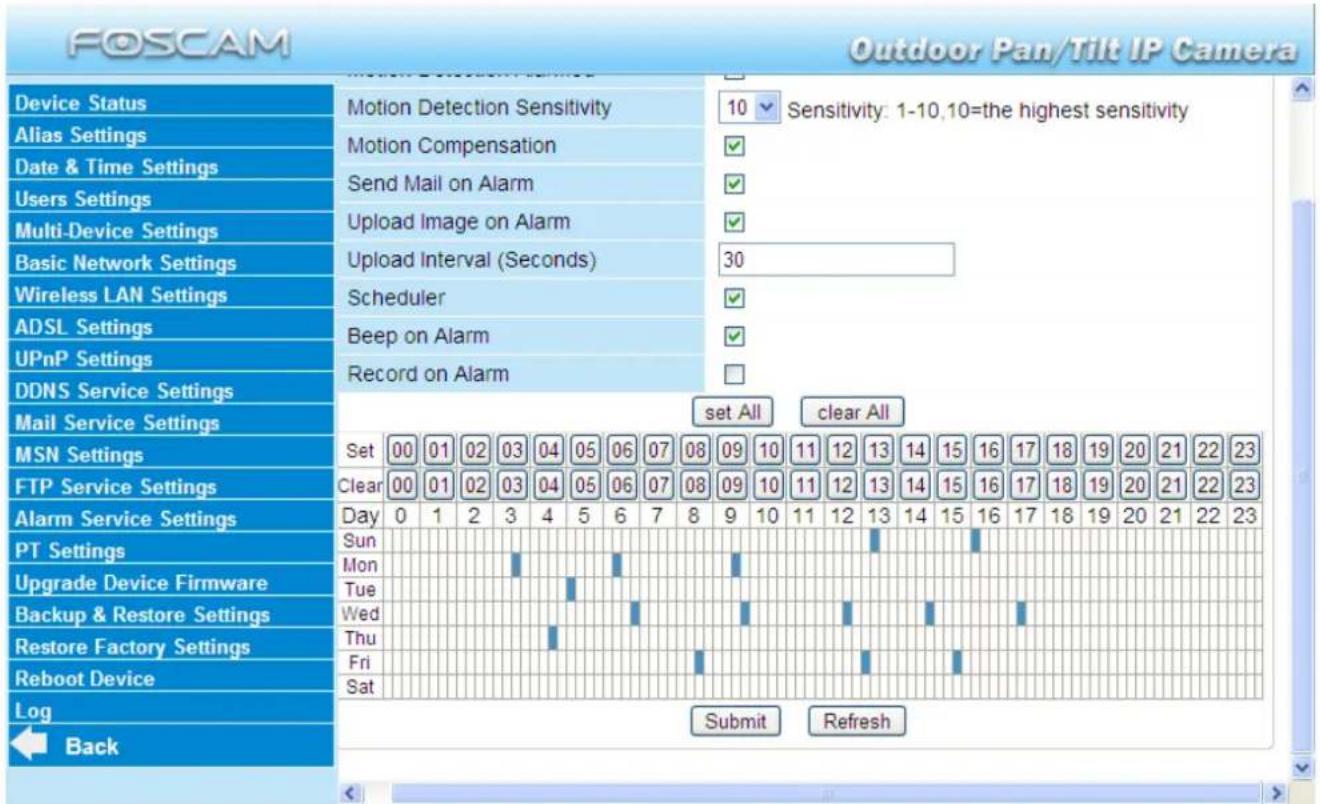Click Set hour 23 button
The width and height of the screenshot is (1320, 804).
[1243, 449]
